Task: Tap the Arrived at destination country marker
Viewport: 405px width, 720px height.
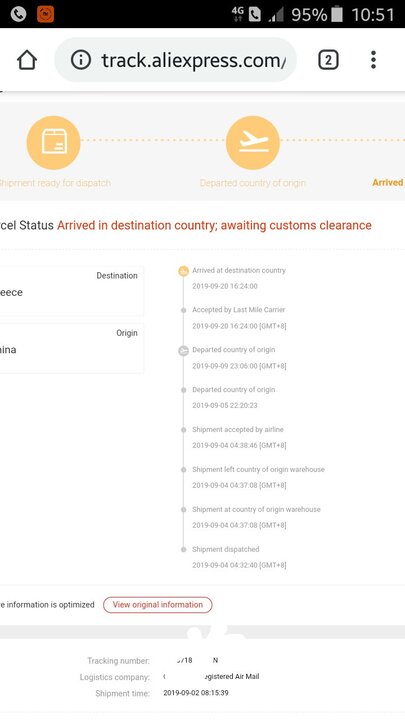Action: [183, 271]
